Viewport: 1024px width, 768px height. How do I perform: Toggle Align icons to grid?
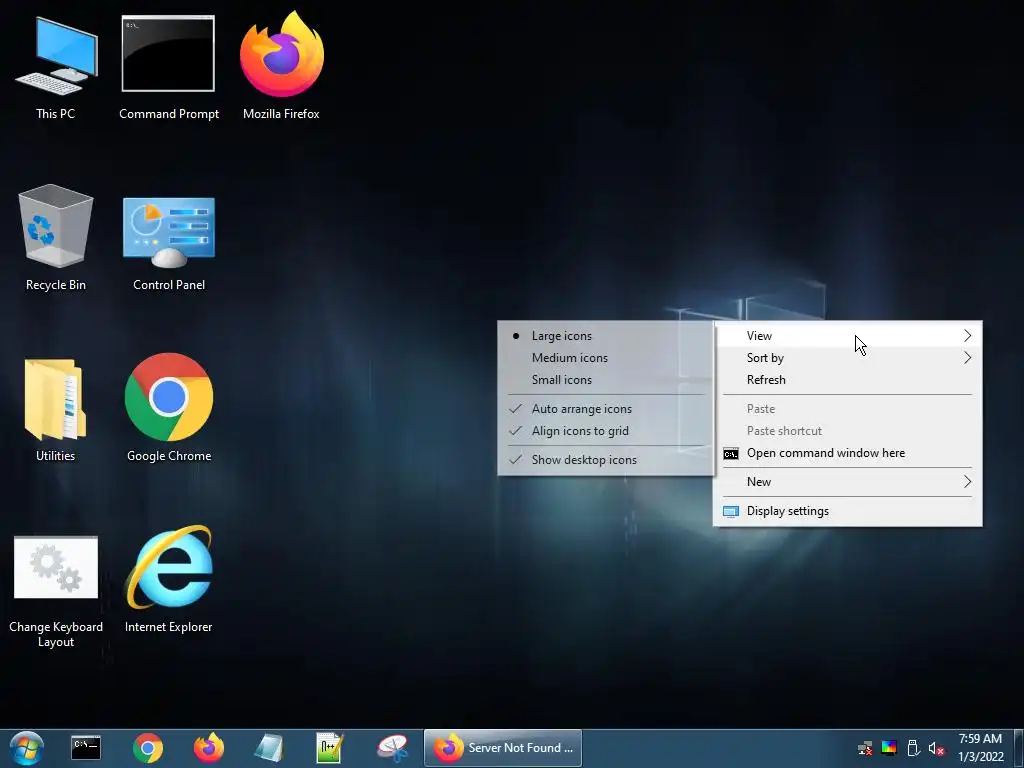coord(605,431)
